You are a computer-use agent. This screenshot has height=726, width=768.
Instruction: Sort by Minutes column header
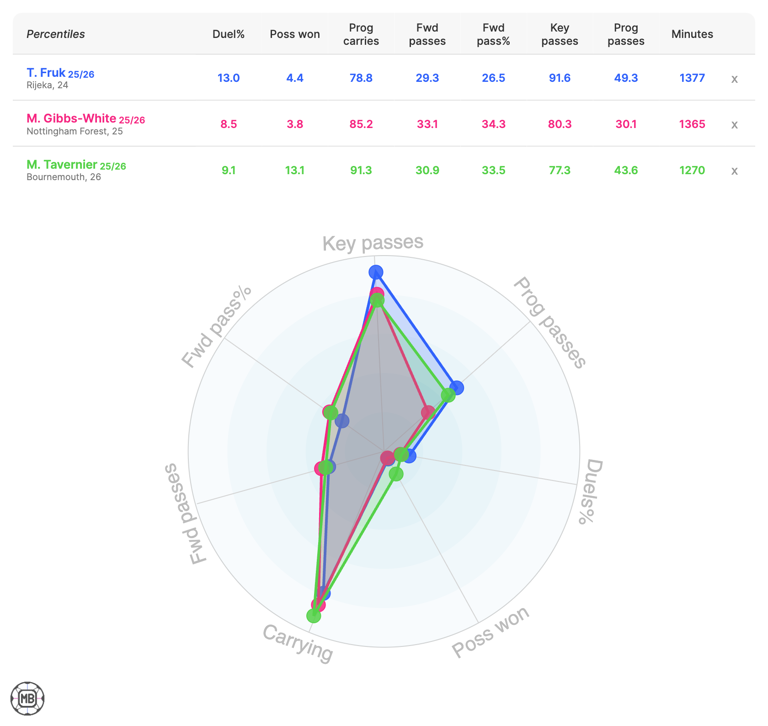(692, 34)
